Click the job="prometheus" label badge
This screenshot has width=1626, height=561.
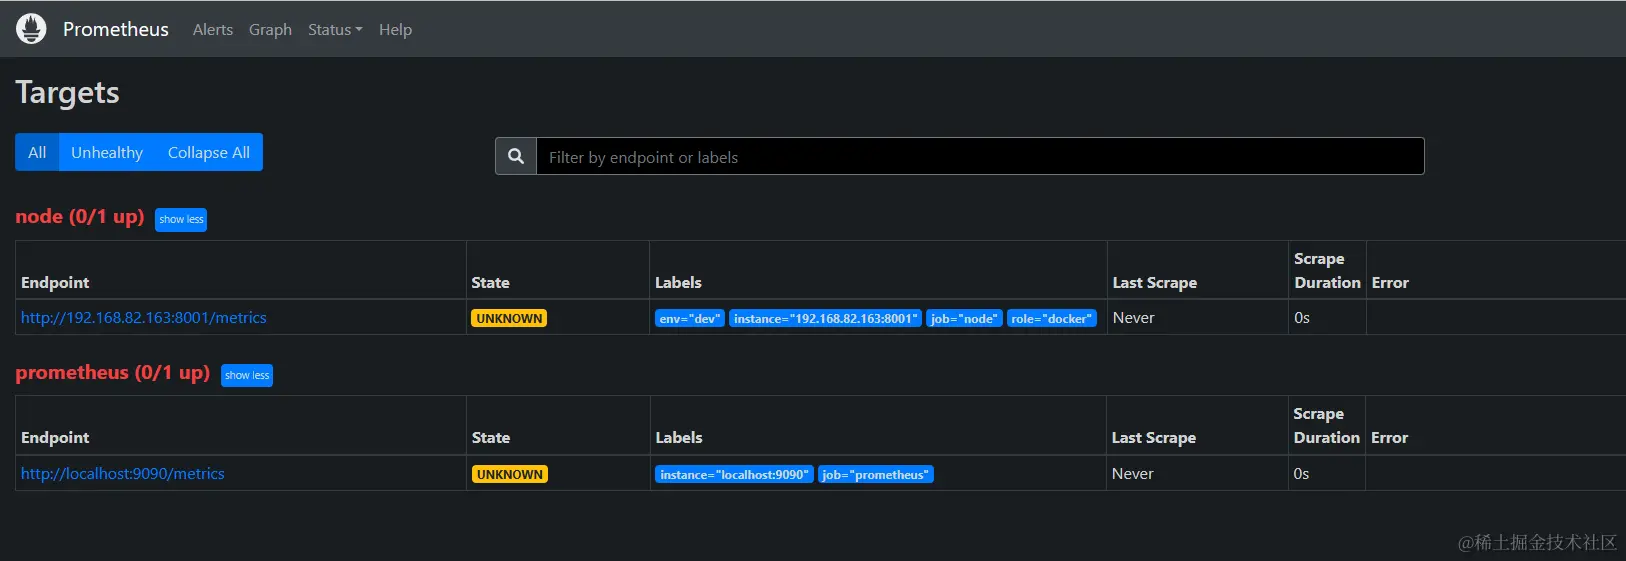click(x=875, y=474)
